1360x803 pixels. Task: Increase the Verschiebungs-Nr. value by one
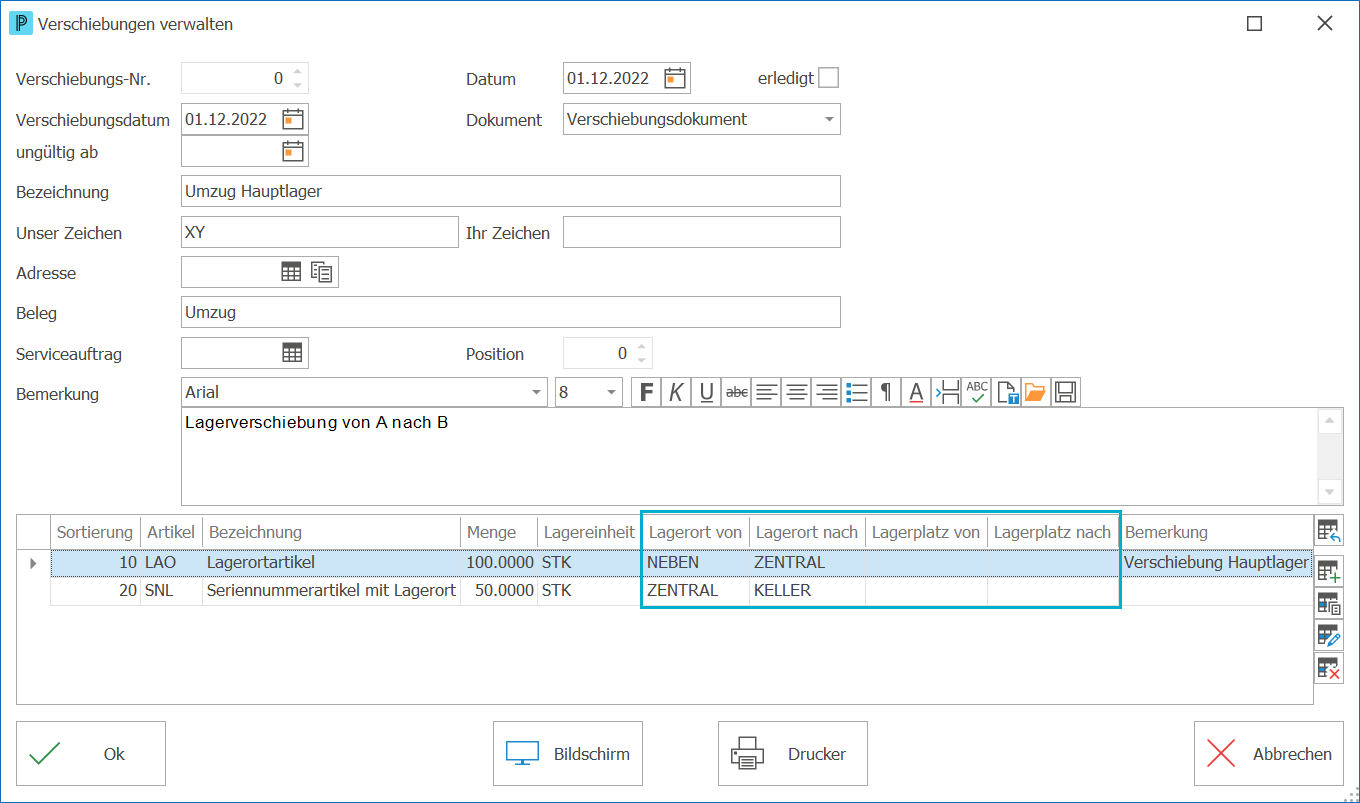coord(297,71)
